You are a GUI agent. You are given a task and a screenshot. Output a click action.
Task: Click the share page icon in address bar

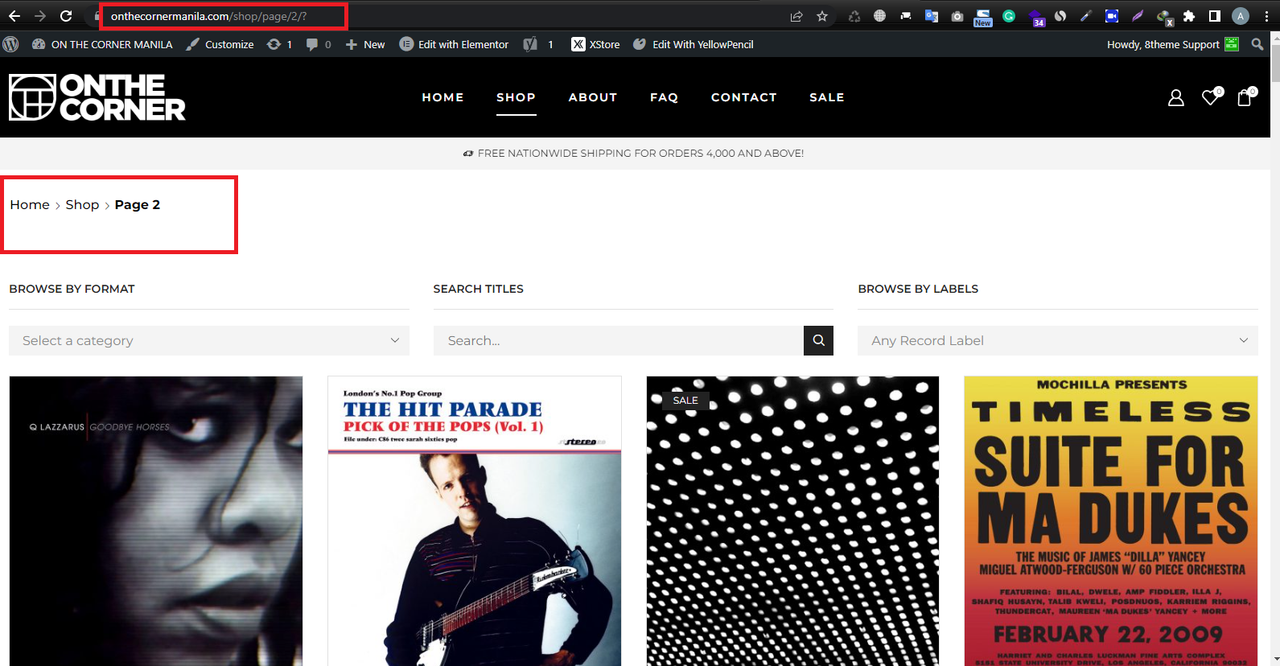click(x=796, y=16)
